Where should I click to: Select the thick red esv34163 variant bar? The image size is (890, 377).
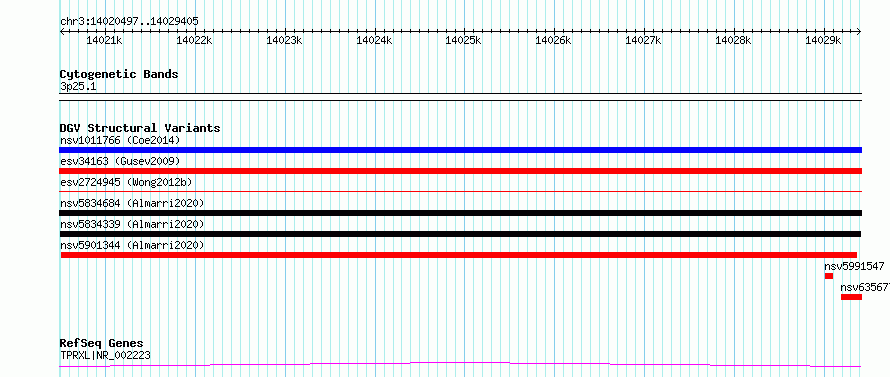[x=460, y=171]
